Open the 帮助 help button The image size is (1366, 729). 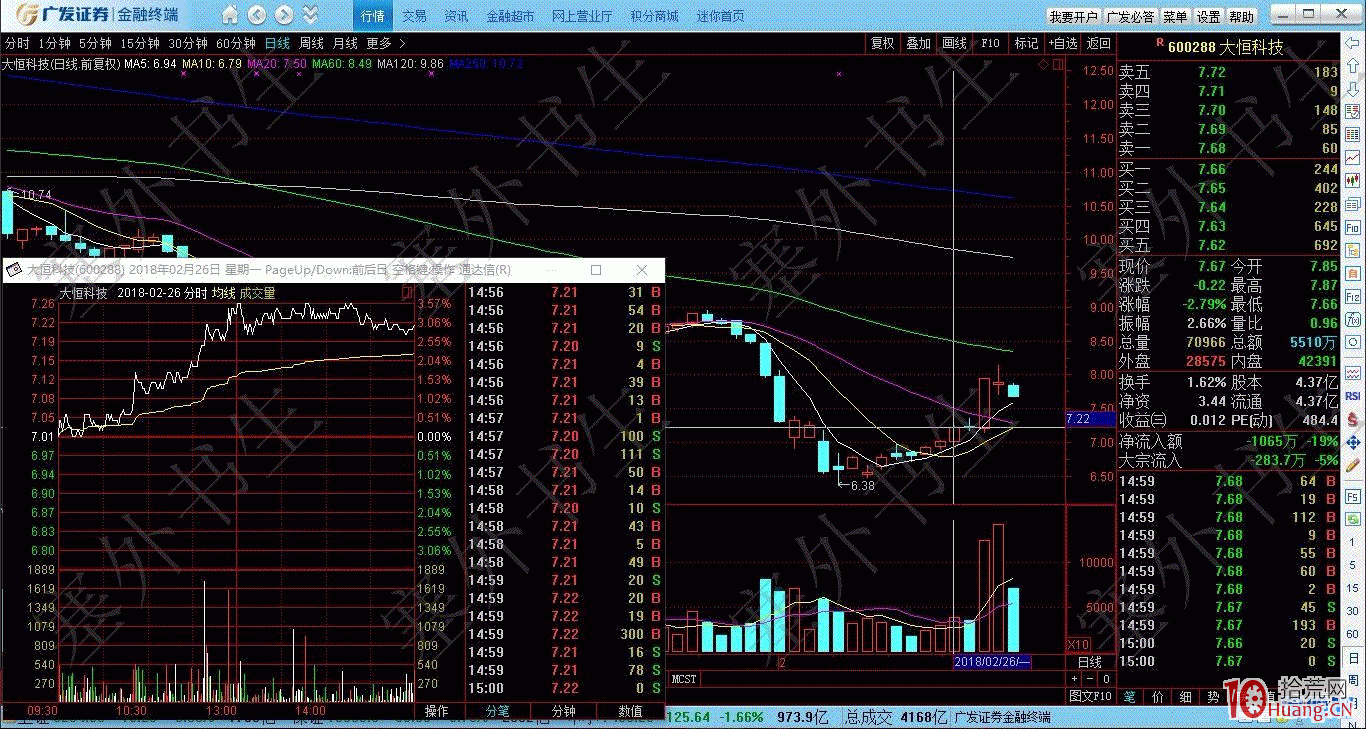click(x=1241, y=17)
